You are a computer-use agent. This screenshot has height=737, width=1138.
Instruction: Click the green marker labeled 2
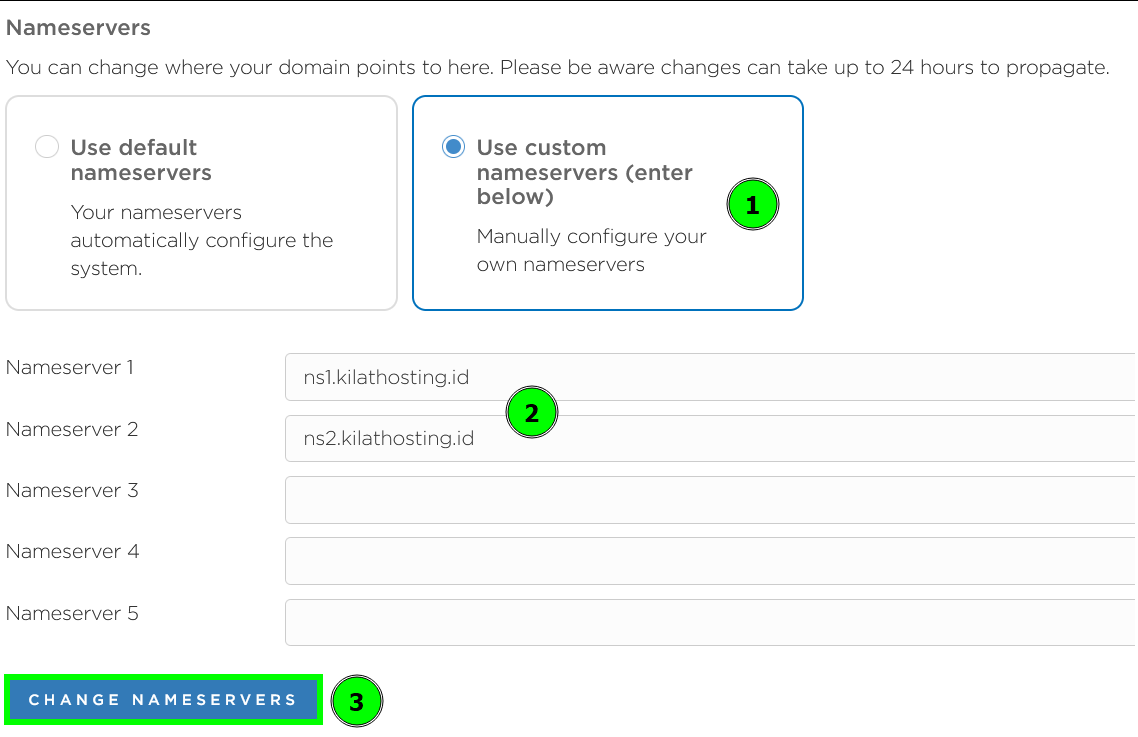[532, 412]
